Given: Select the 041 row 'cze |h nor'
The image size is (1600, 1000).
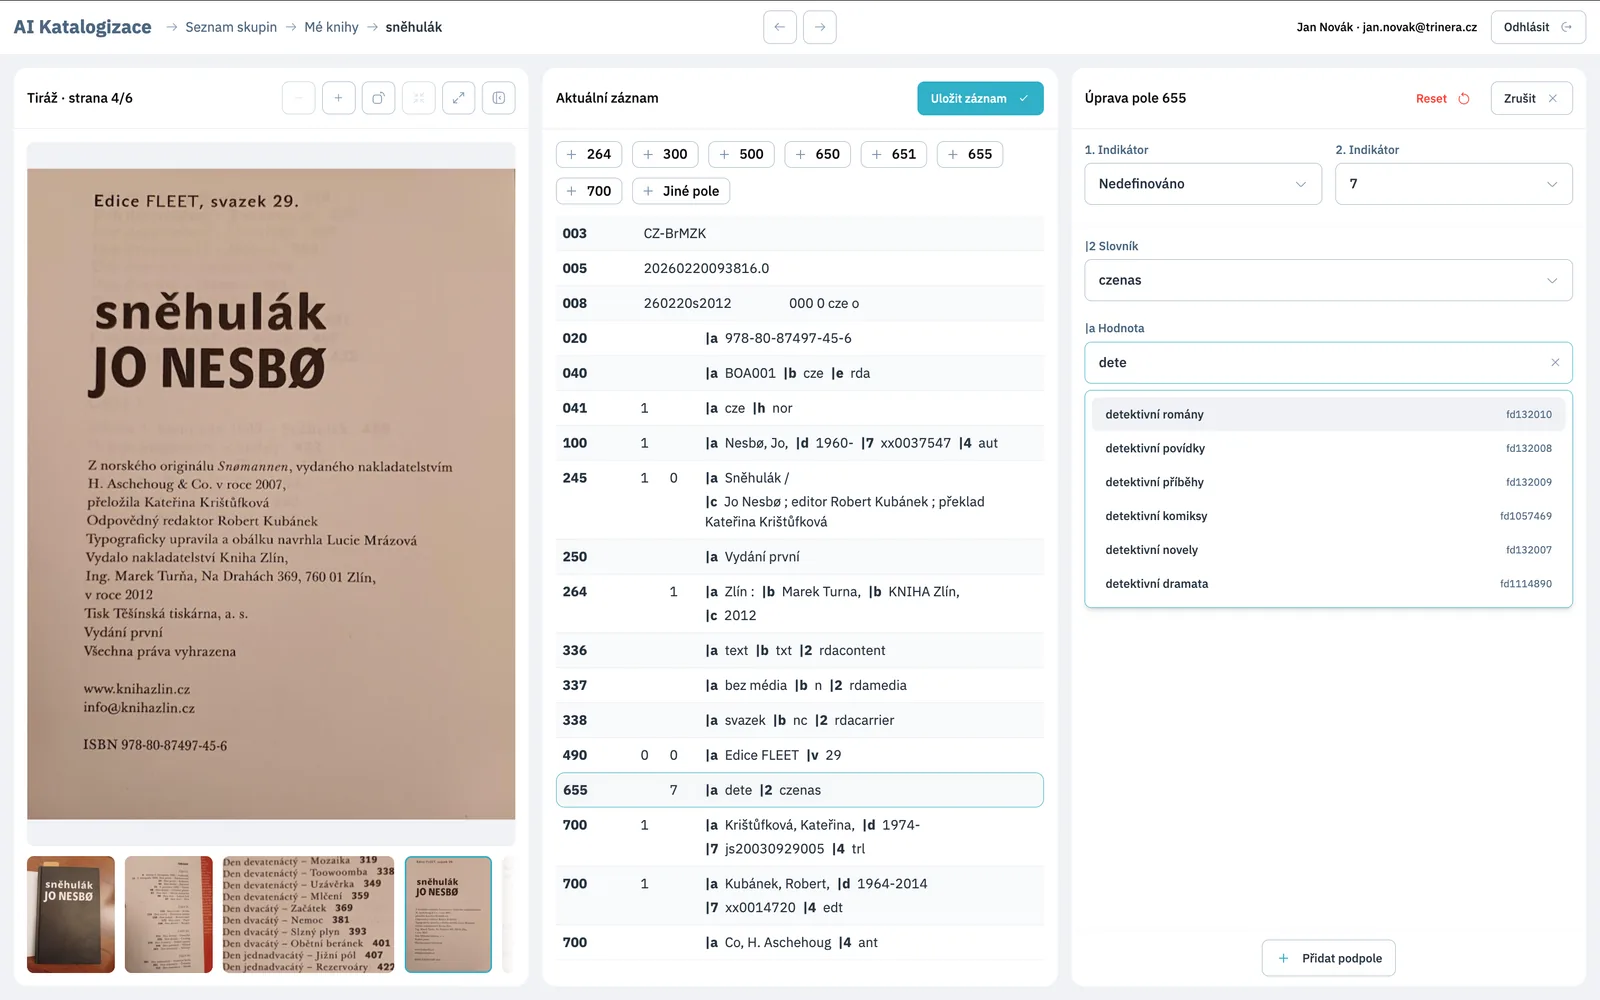Looking at the screenshot, I should (x=800, y=408).
